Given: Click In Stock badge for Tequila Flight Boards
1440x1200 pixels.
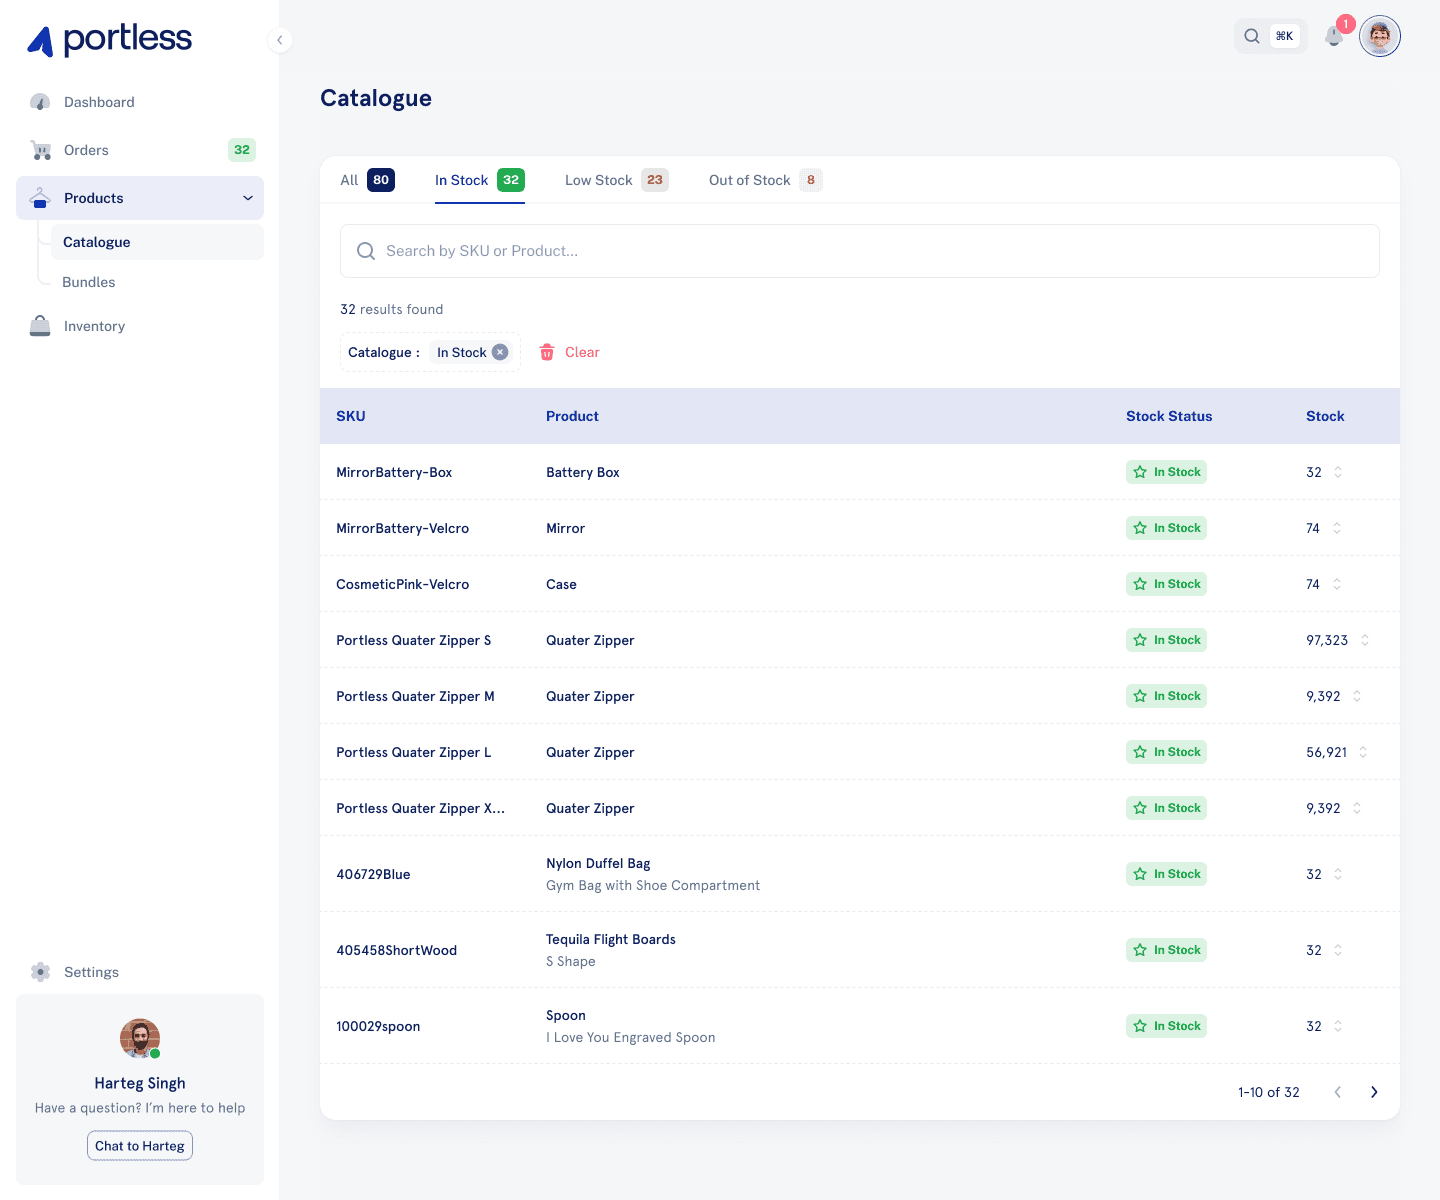Looking at the screenshot, I should click(x=1166, y=950).
